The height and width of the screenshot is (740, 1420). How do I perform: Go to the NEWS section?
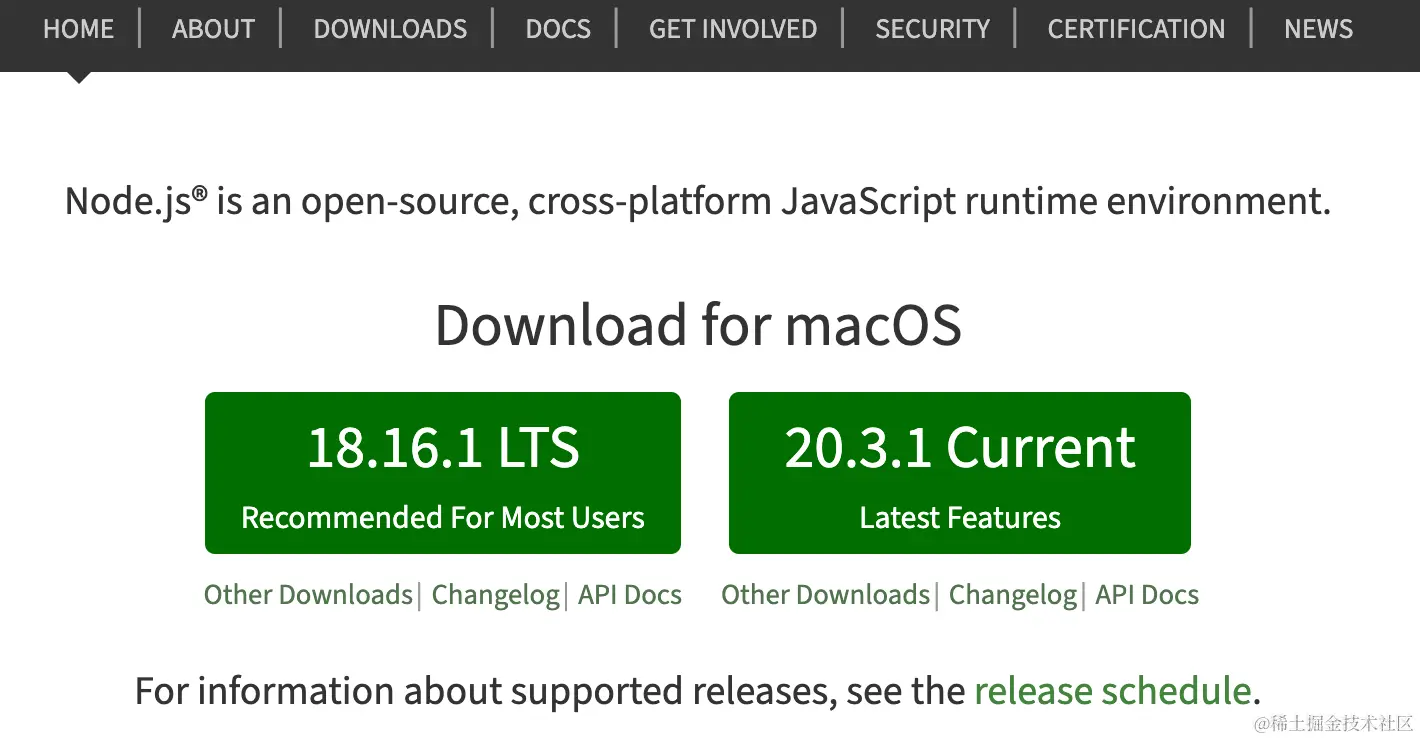1318,29
